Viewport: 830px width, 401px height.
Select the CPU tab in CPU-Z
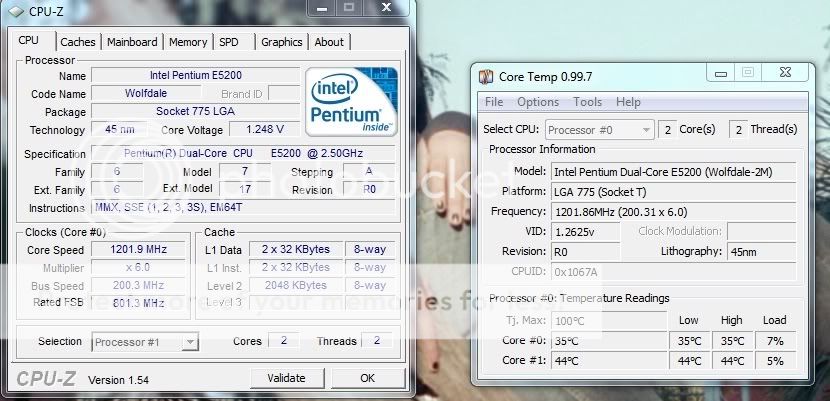pos(29,40)
